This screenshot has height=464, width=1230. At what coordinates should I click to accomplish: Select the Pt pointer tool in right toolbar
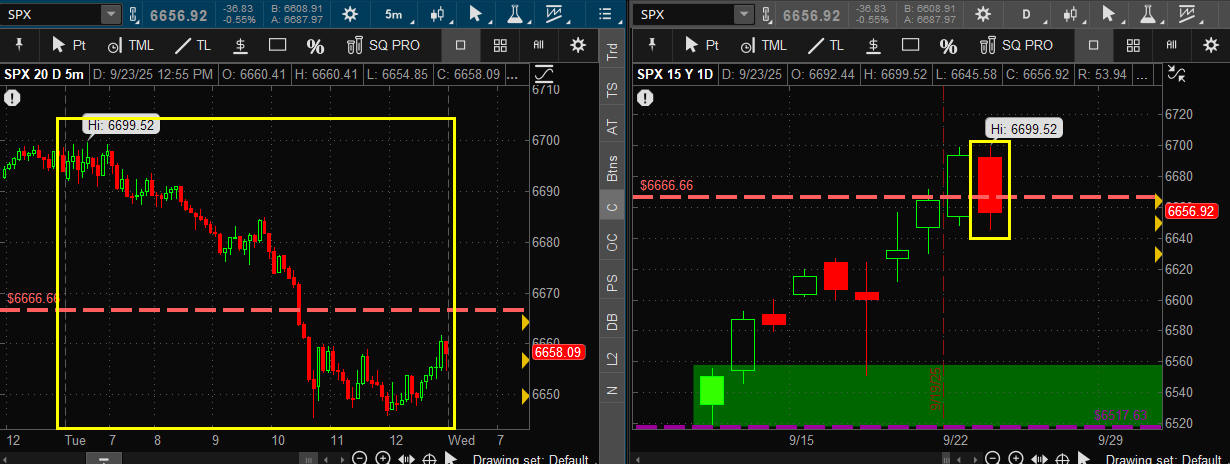(x=701, y=45)
